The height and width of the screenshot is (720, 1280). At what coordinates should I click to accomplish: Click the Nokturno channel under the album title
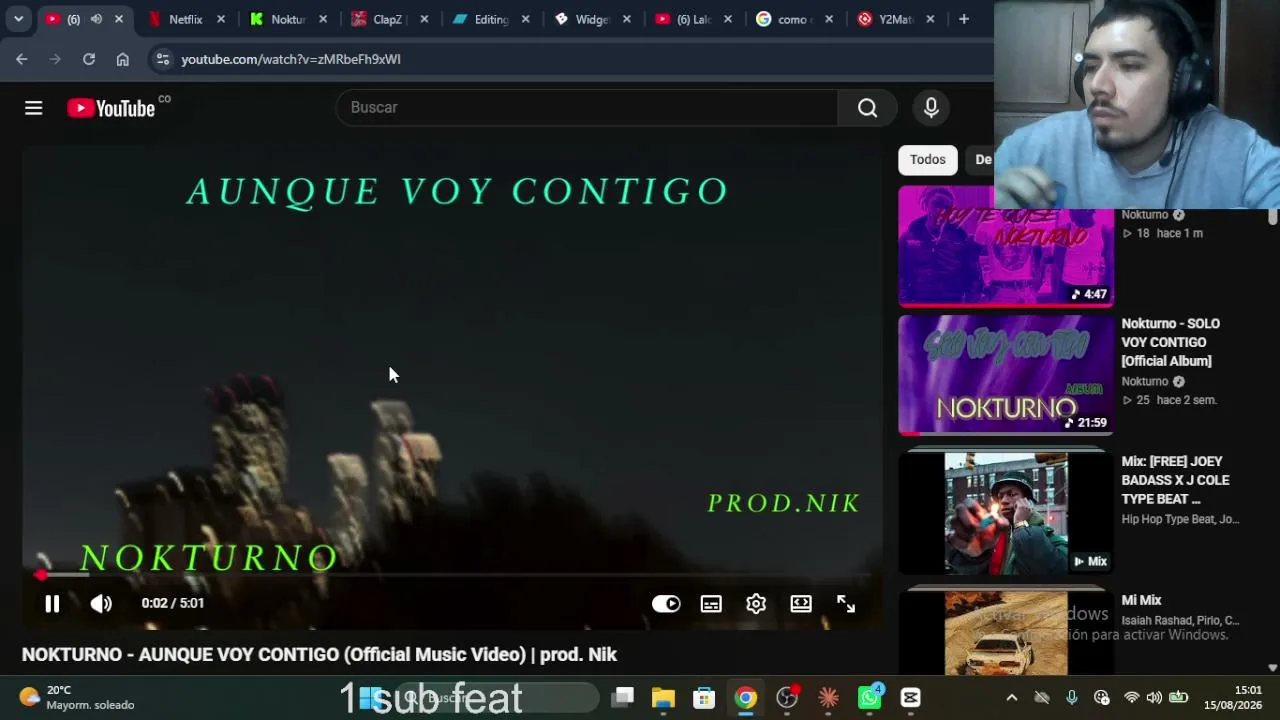point(1145,381)
